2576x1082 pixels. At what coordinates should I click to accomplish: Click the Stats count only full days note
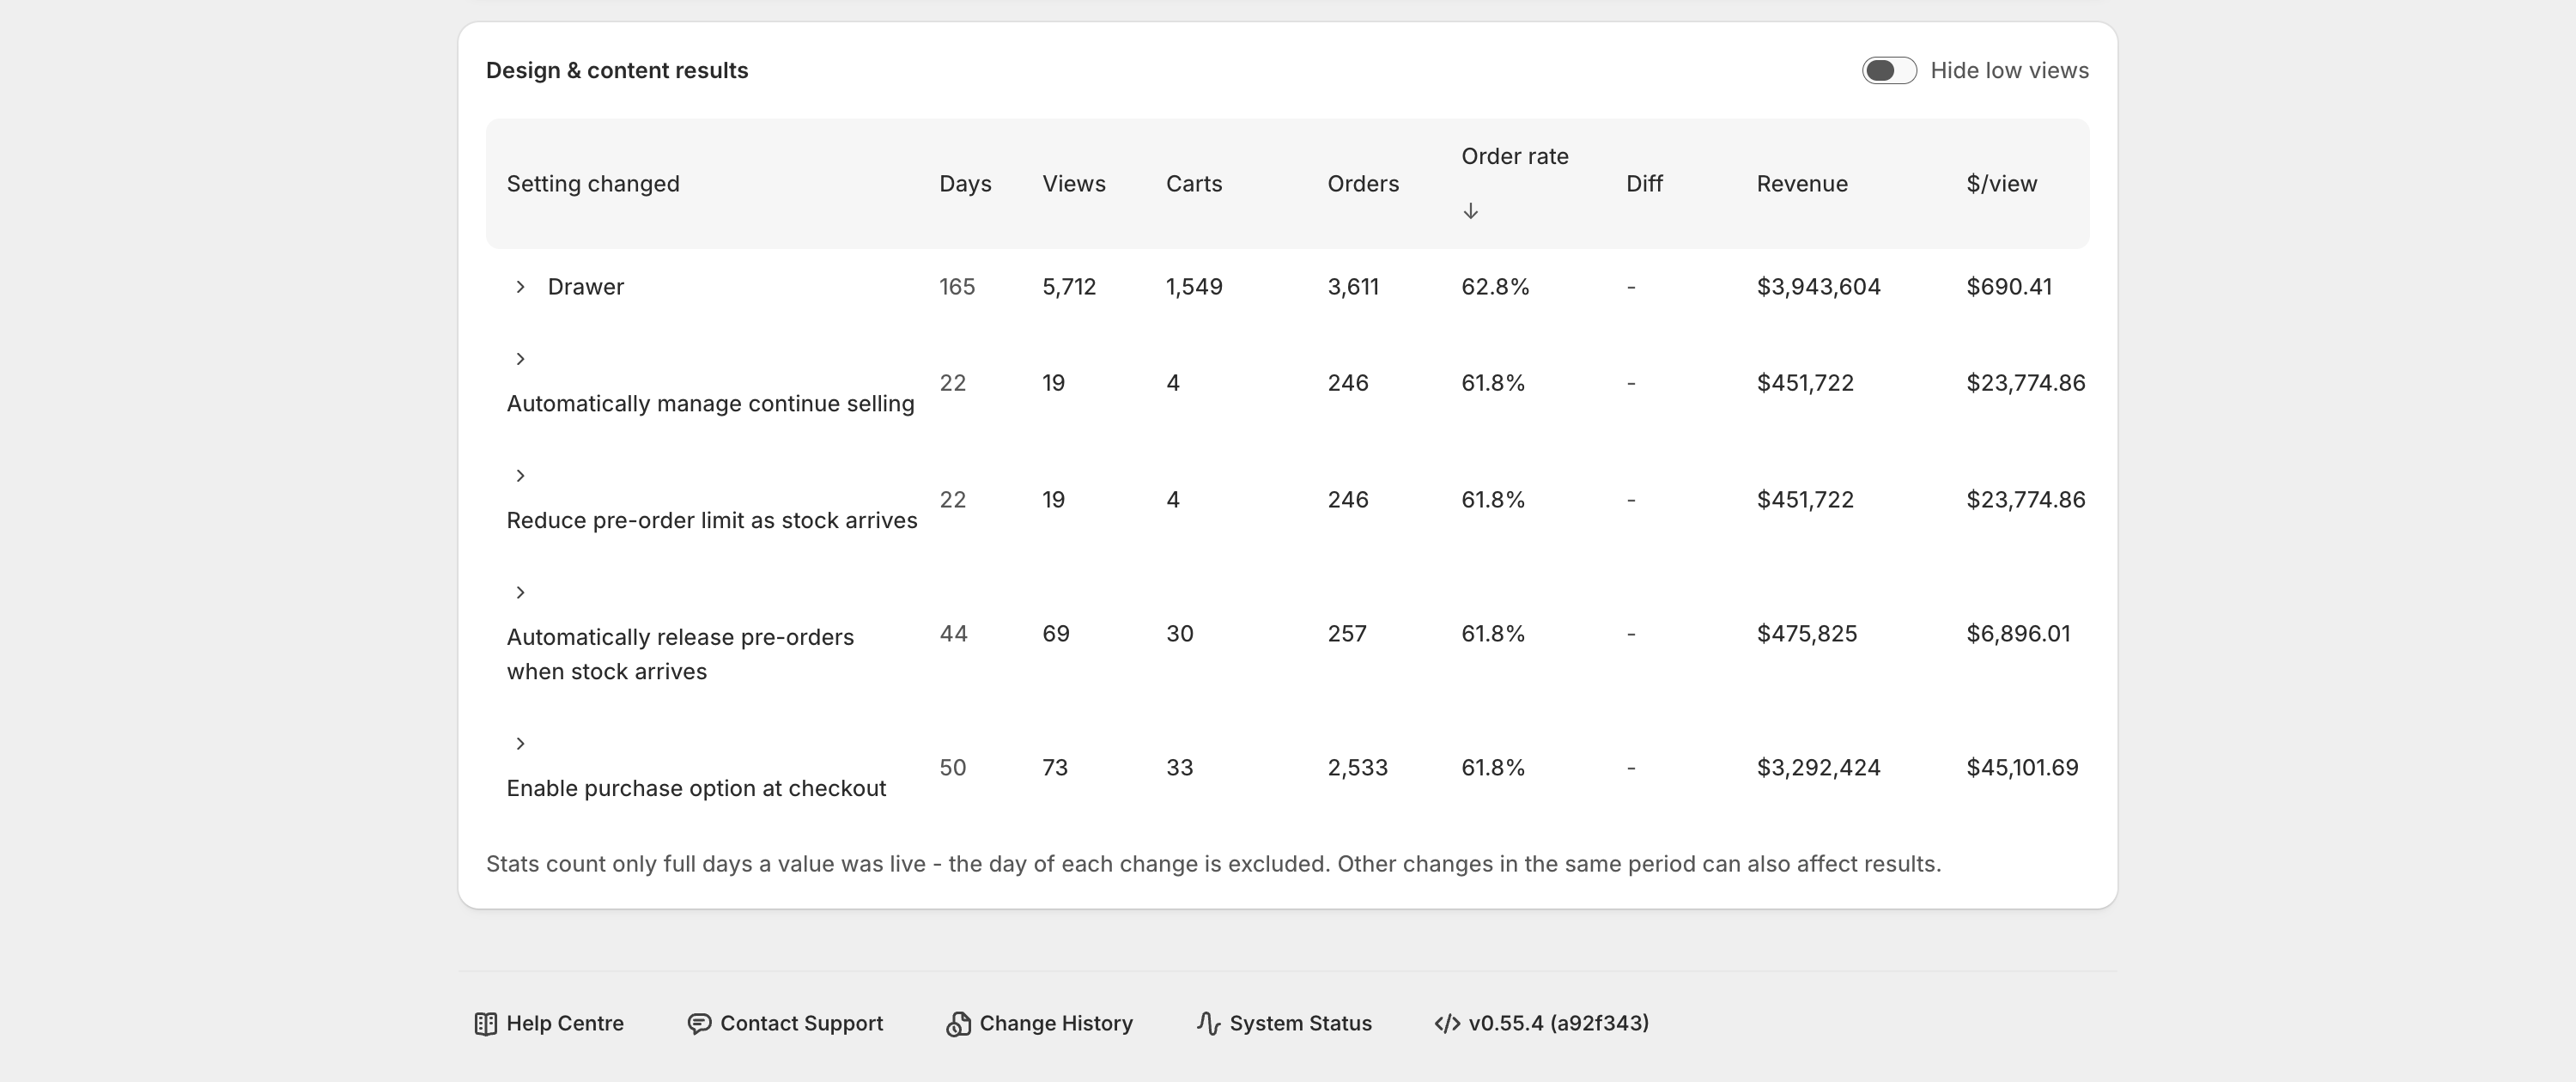coord(1213,864)
